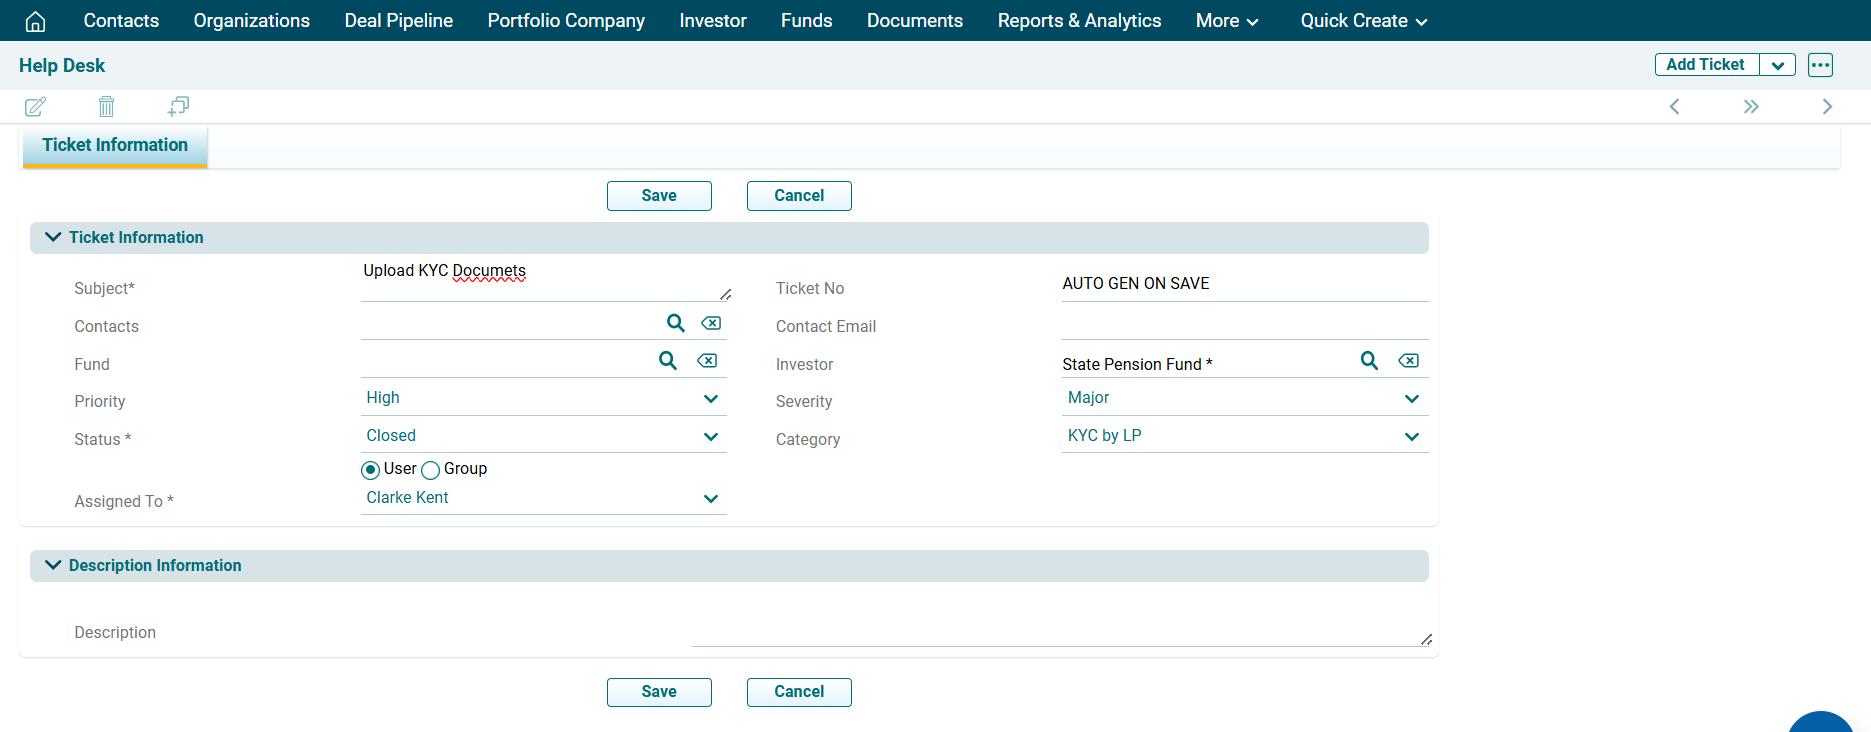Click the edit pencil icon in toolbar
The width and height of the screenshot is (1871, 732).
[35, 107]
